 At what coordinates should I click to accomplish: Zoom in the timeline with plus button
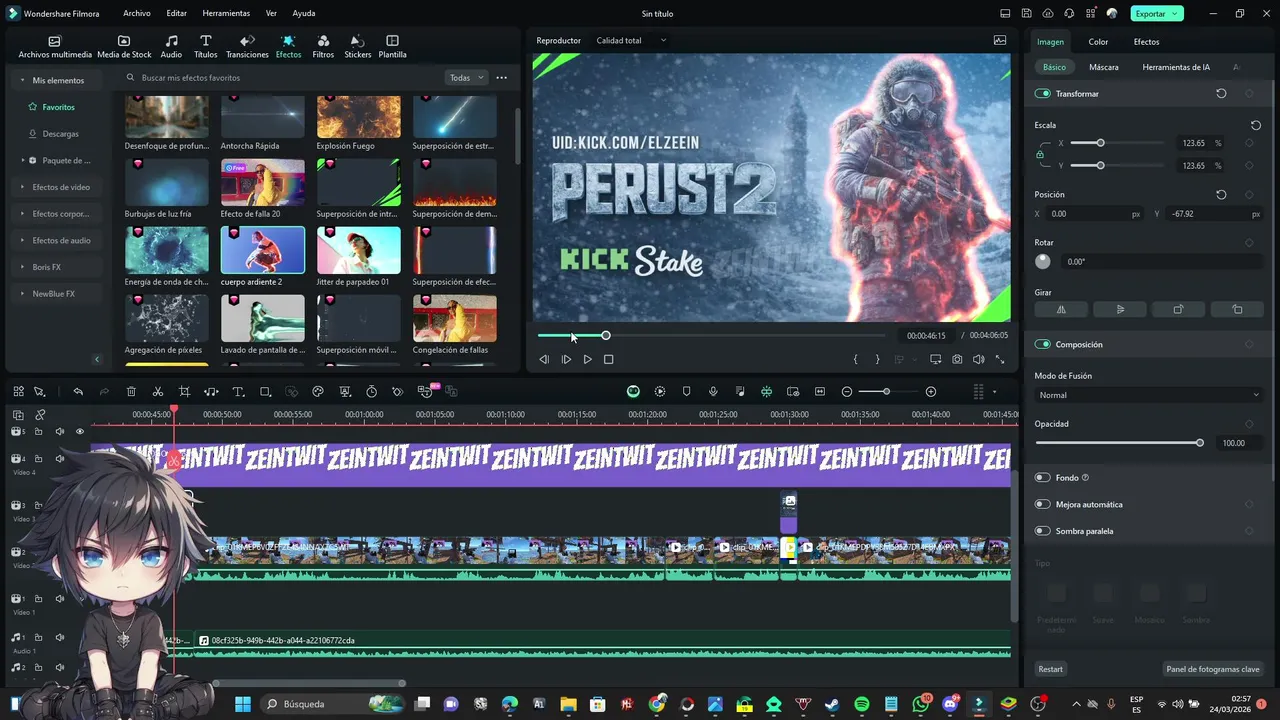pos(931,392)
